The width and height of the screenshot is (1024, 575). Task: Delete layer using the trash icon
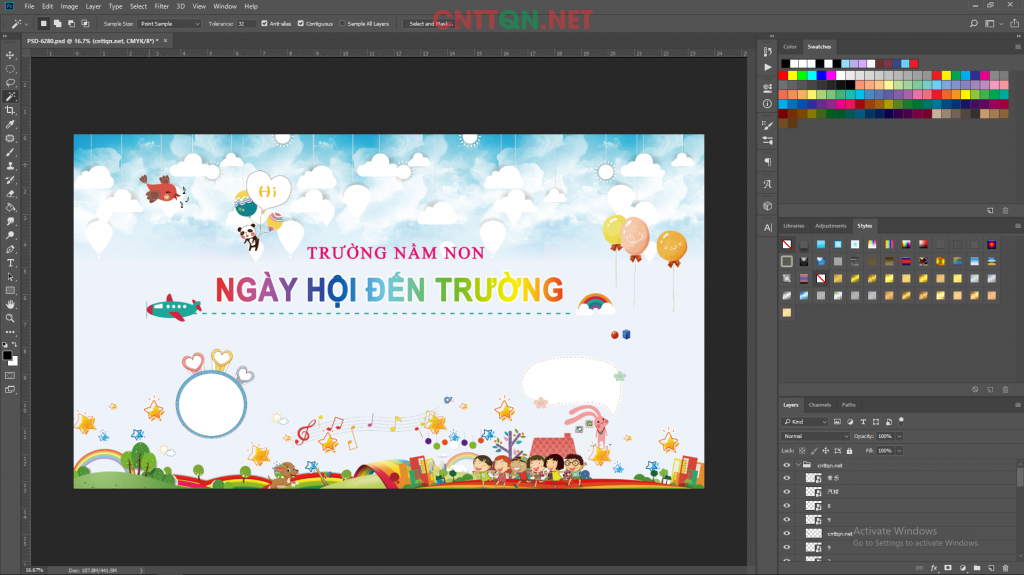[x=1004, y=568]
